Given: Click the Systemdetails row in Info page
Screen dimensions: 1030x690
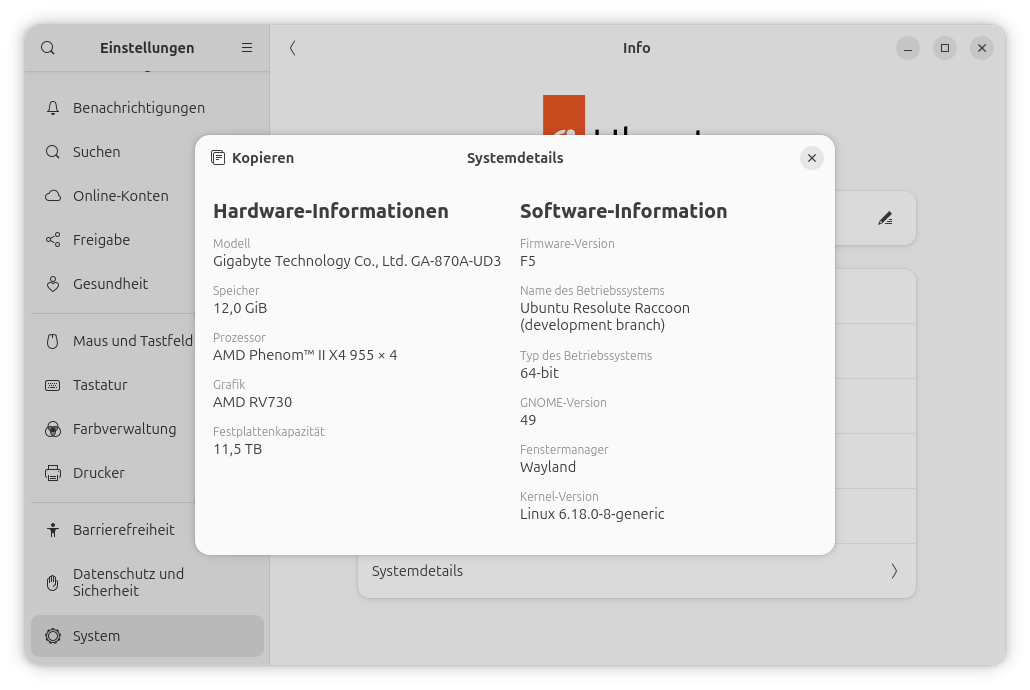Looking at the screenshot, I should pos(637,571).
